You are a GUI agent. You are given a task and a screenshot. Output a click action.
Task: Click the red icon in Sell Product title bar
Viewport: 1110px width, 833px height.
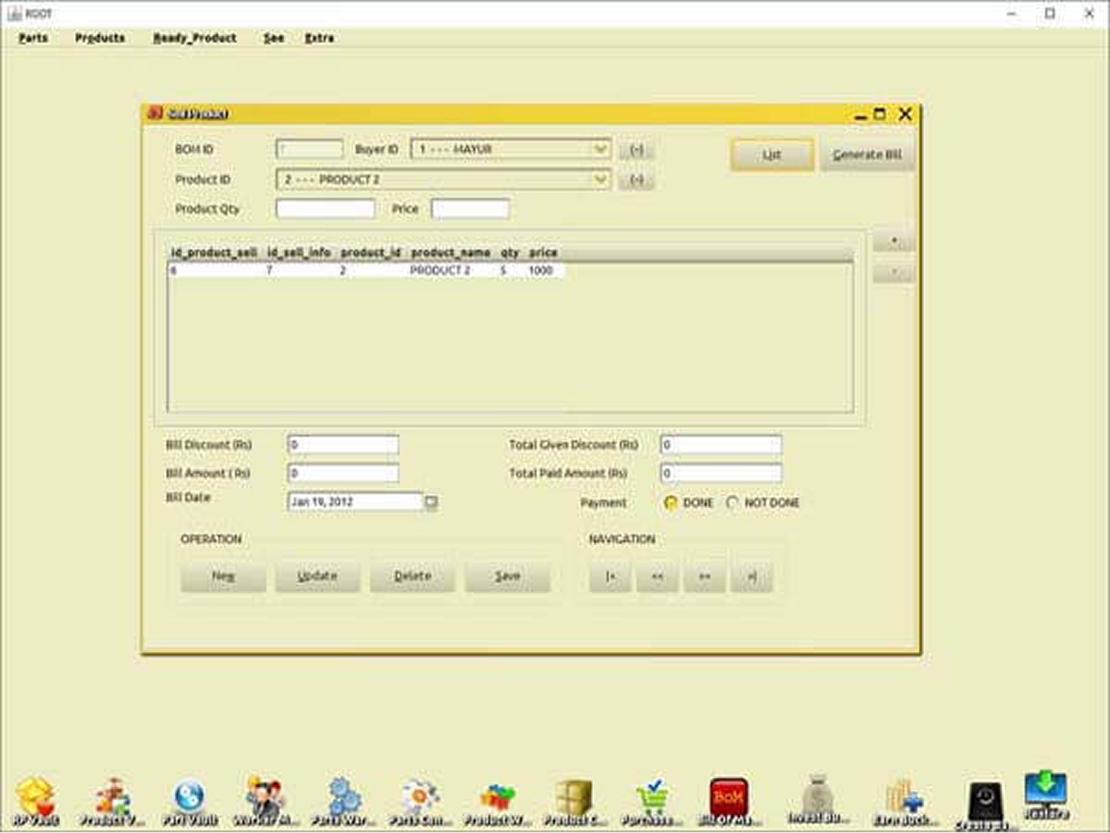(155, 113)
